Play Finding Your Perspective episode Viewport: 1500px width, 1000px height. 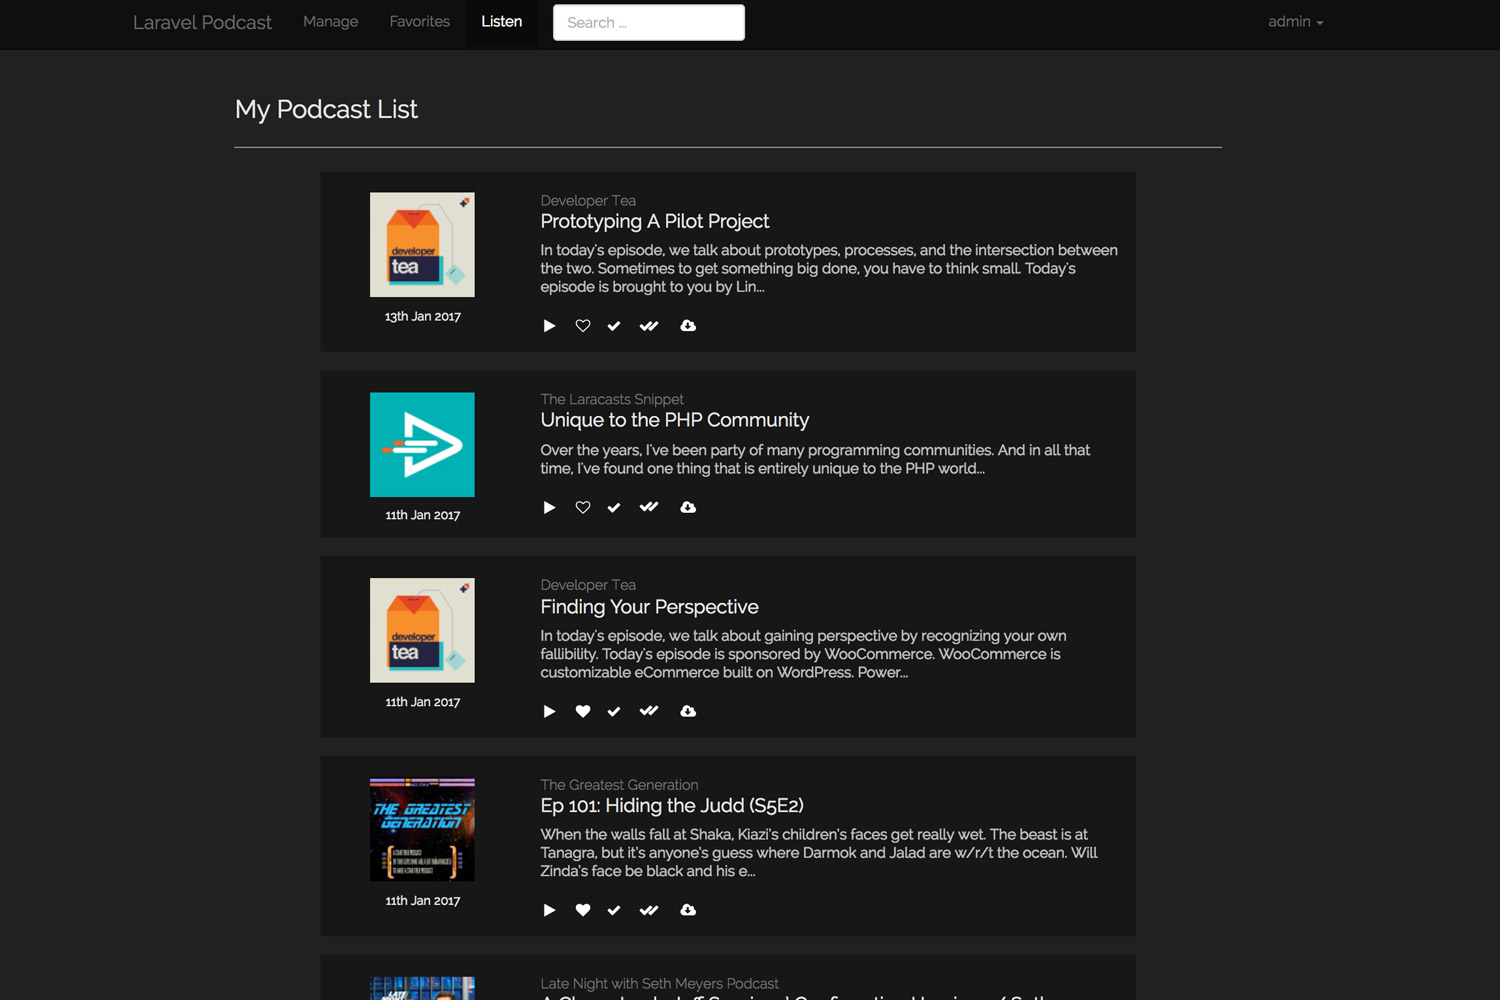click(549, 711)
